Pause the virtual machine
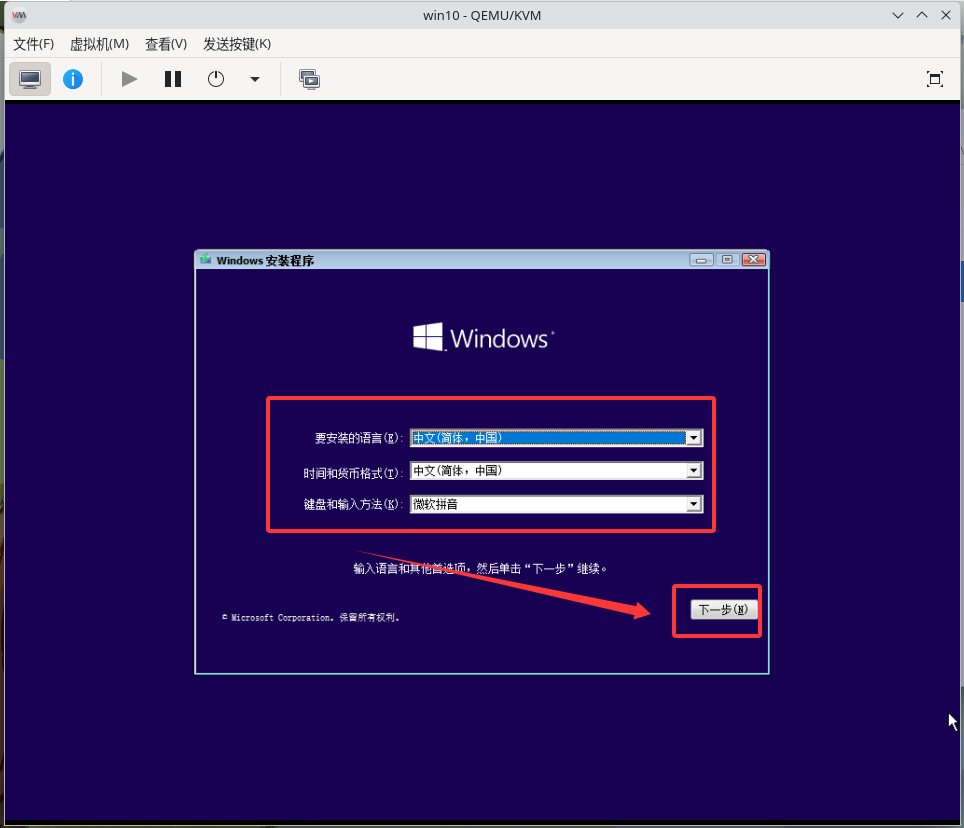Image resolution: width=964 pixels, height=828 pixels. coord(173,79)
